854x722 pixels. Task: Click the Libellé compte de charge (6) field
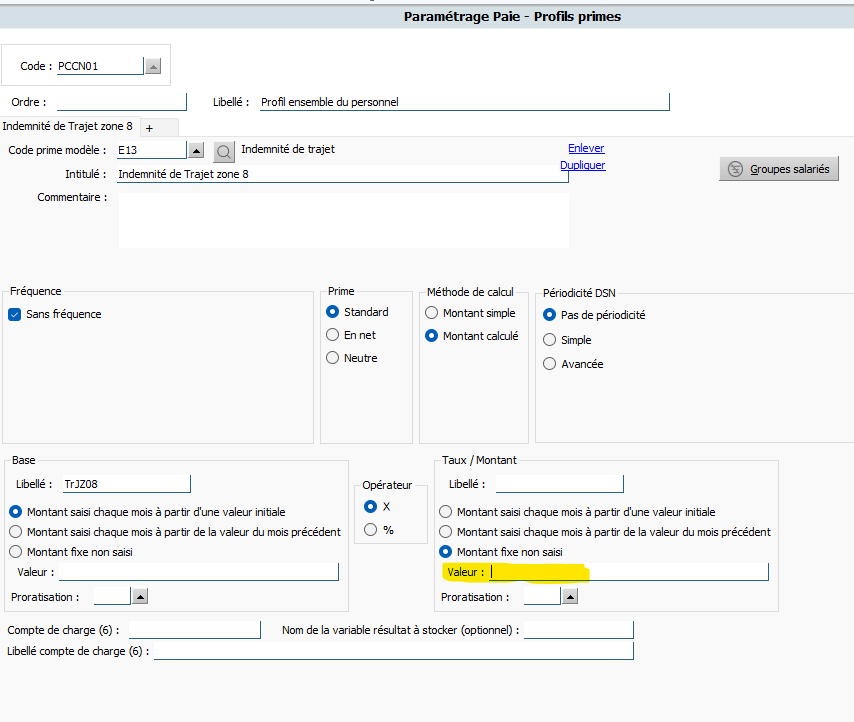394,651
